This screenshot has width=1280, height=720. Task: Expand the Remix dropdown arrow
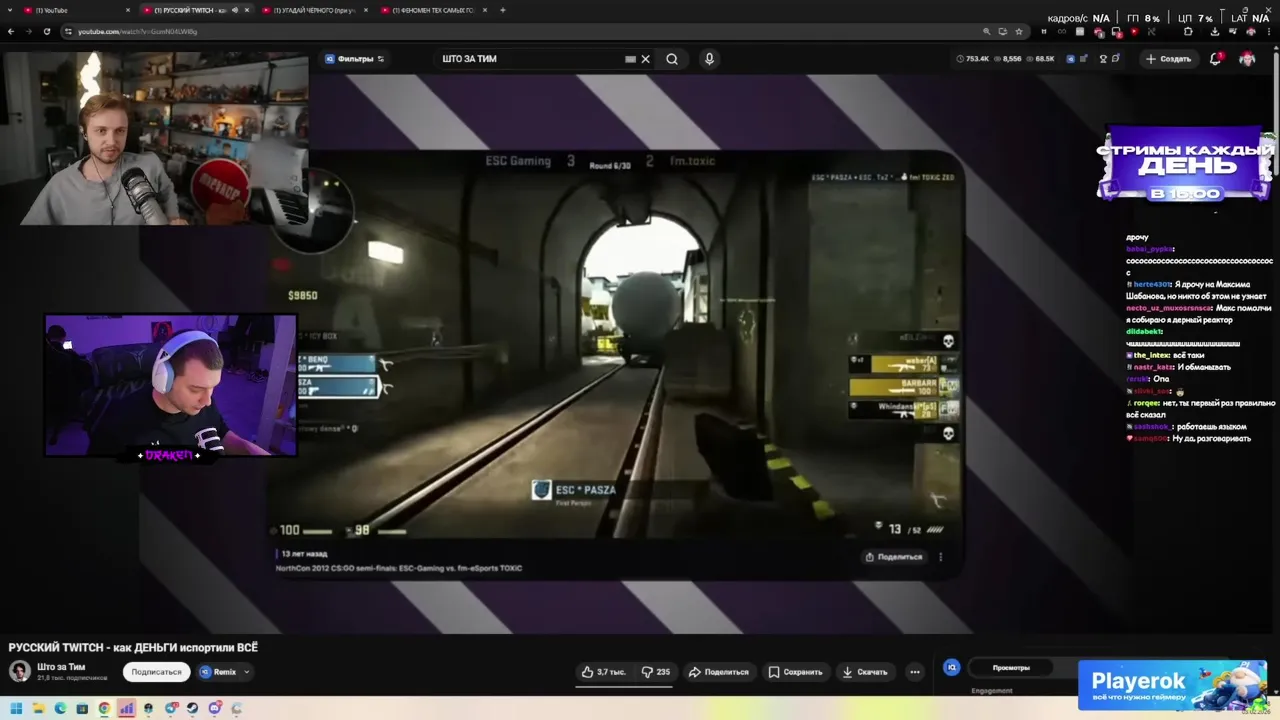(x=246, y=672)
